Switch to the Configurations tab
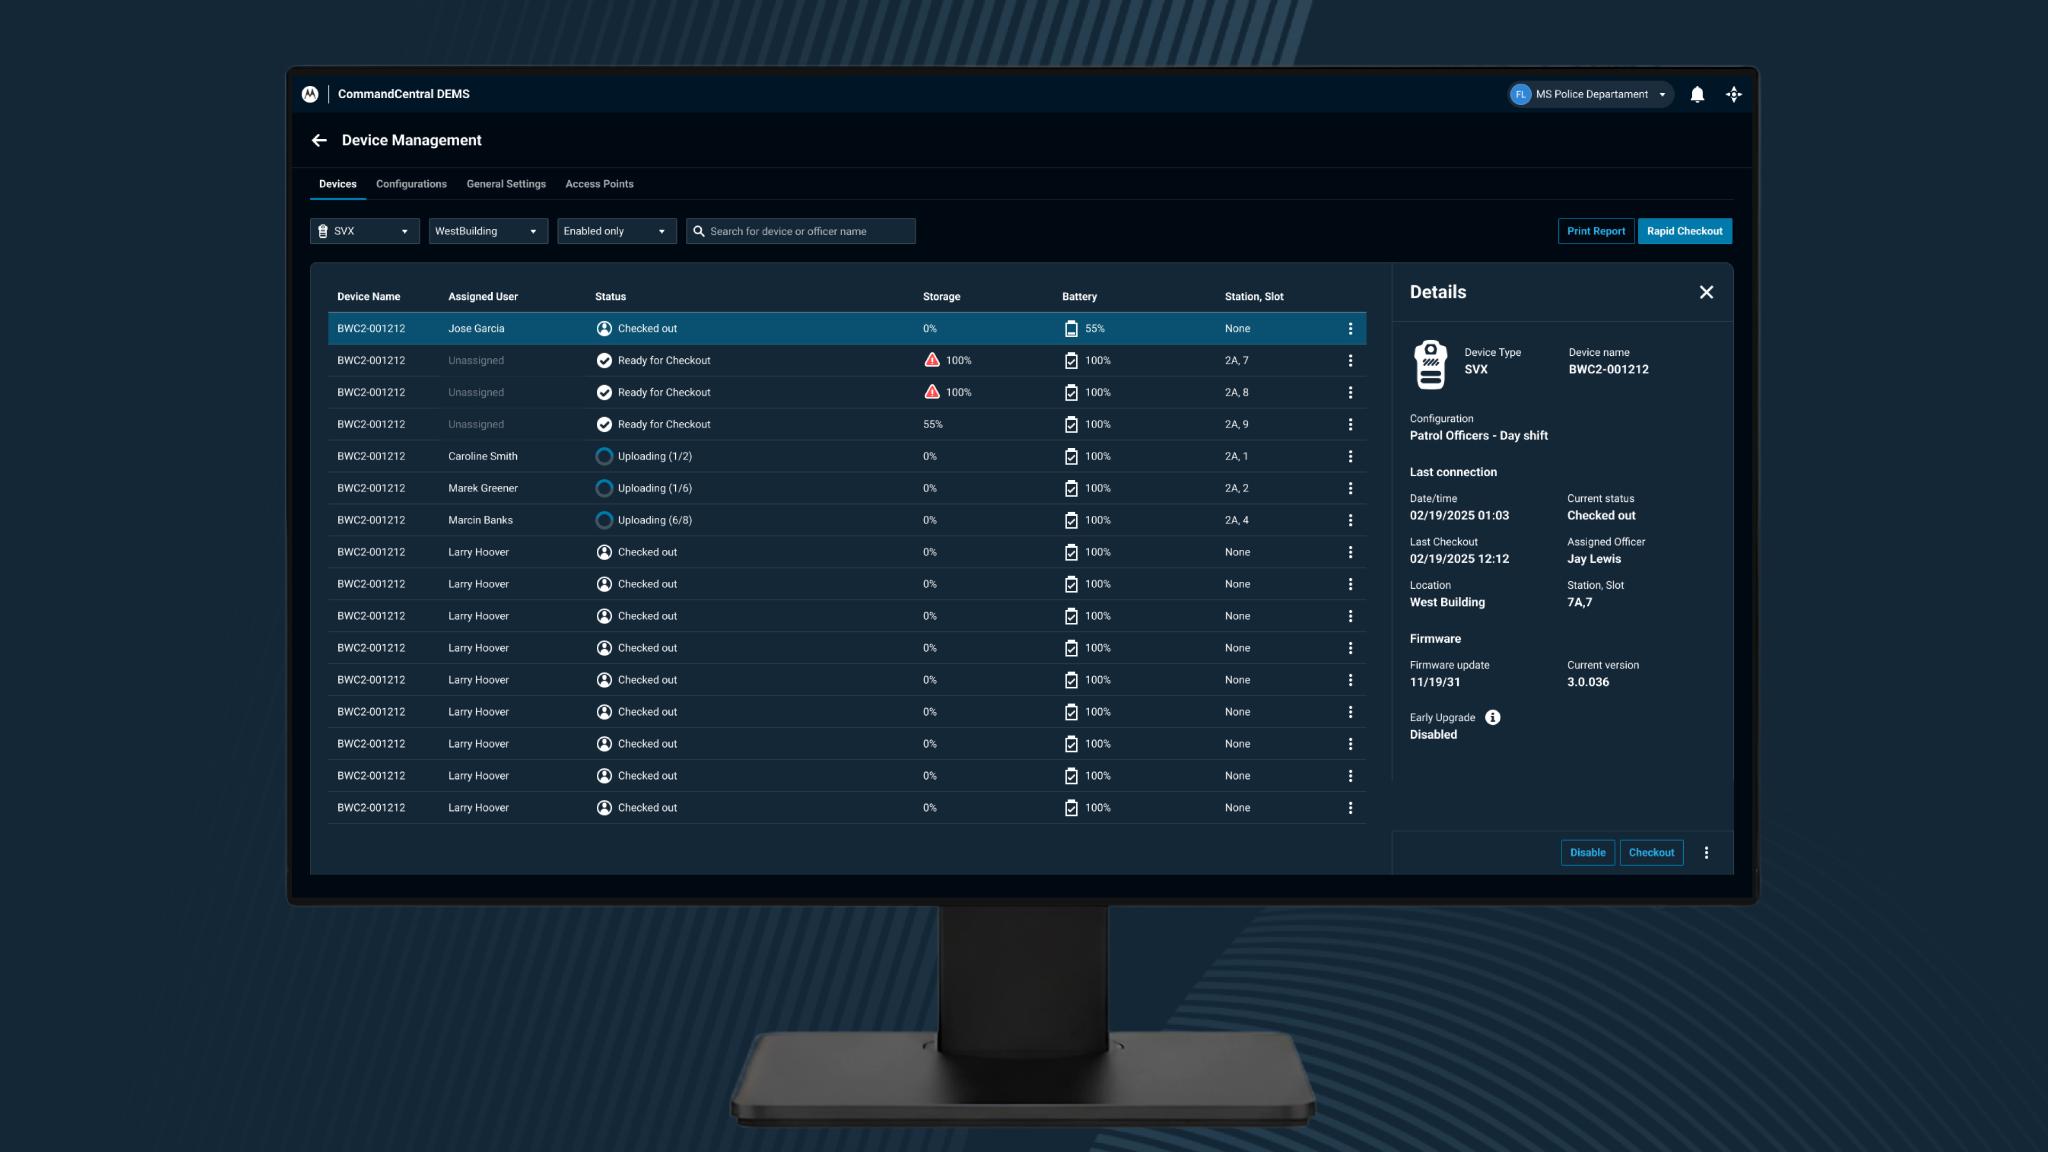This screenshot has height=1152, width=2048. pyautogui.click(x=411, y=185)
